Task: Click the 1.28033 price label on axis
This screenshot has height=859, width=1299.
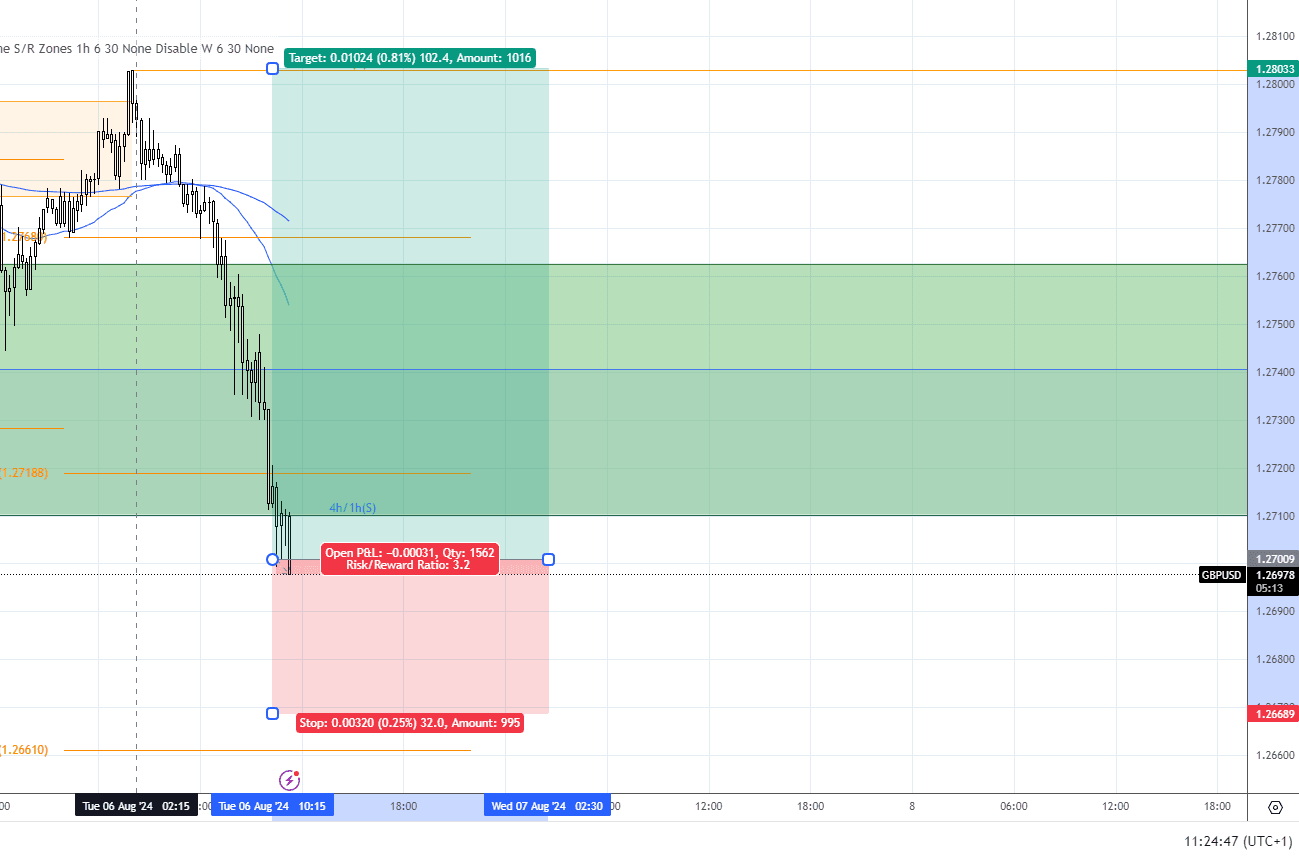Action: click(1273, 69)
